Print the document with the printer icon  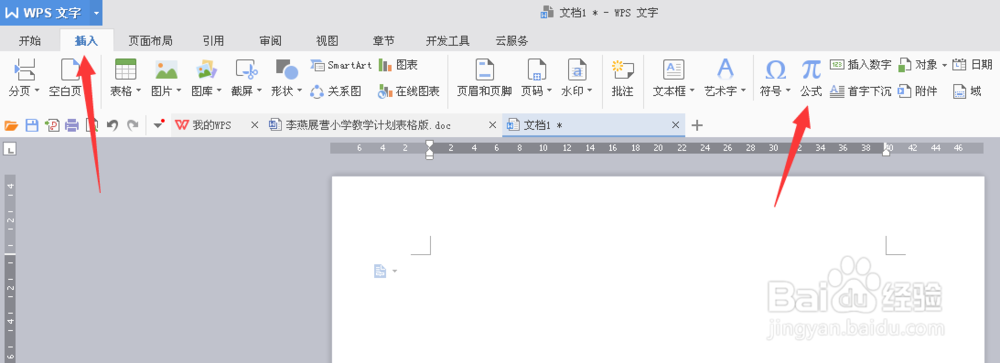[72, 126]
